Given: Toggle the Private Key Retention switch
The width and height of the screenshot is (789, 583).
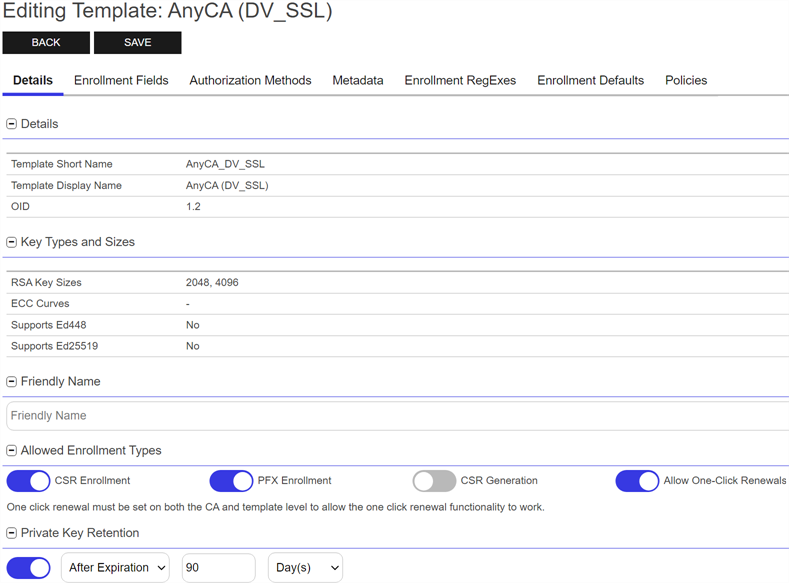Looking at the screenshot, I should [x=28, y=568].
